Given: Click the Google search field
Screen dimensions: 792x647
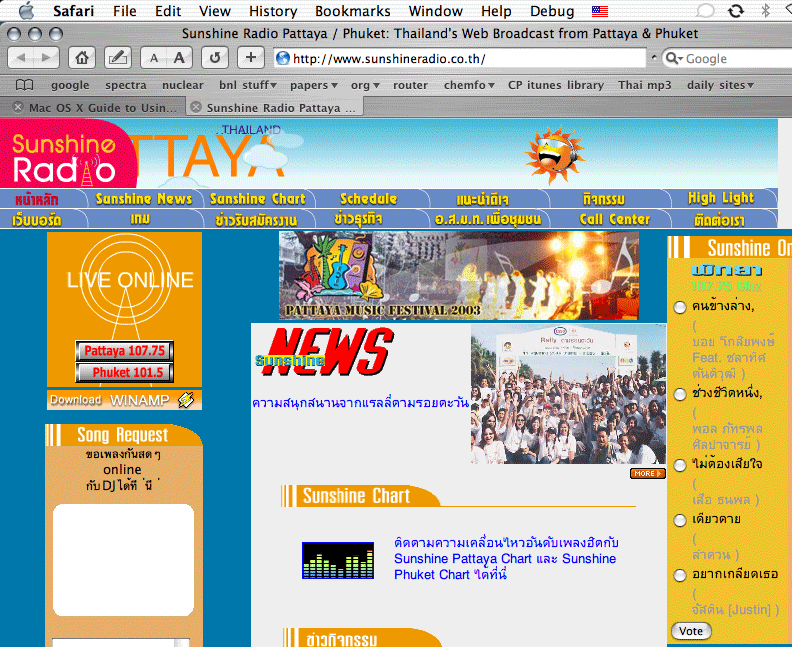Looking at the screenshot, I should click(x=728, y=58).
